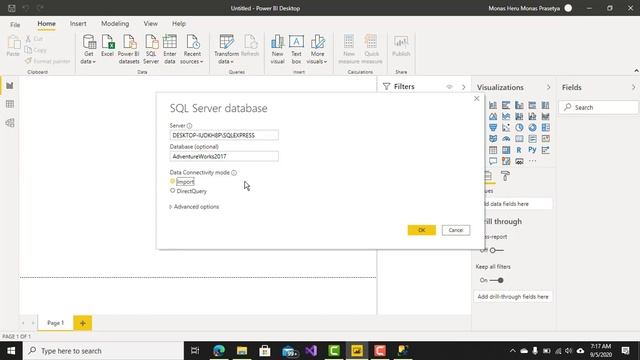Select the Python visual
This screenshot has width=640, height=360.
coord(532,150)
